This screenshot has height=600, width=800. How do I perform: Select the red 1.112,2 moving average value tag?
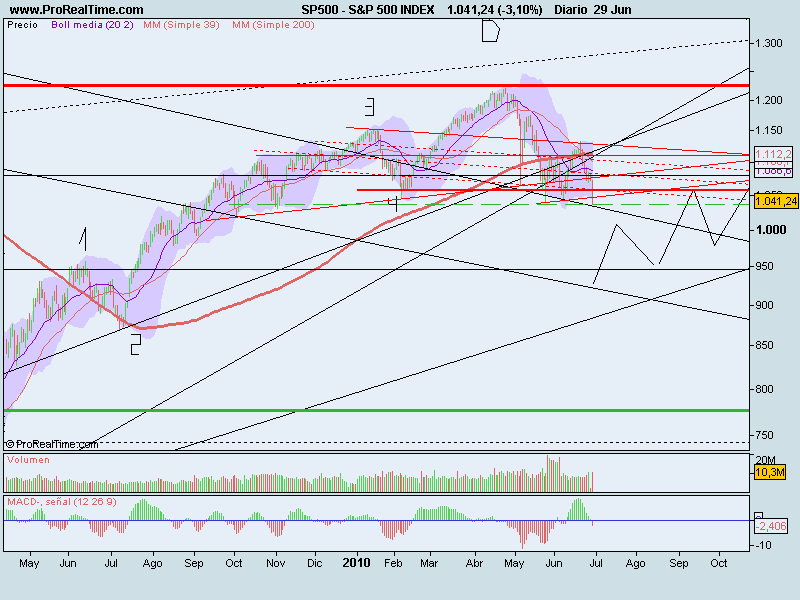(773, 154)
